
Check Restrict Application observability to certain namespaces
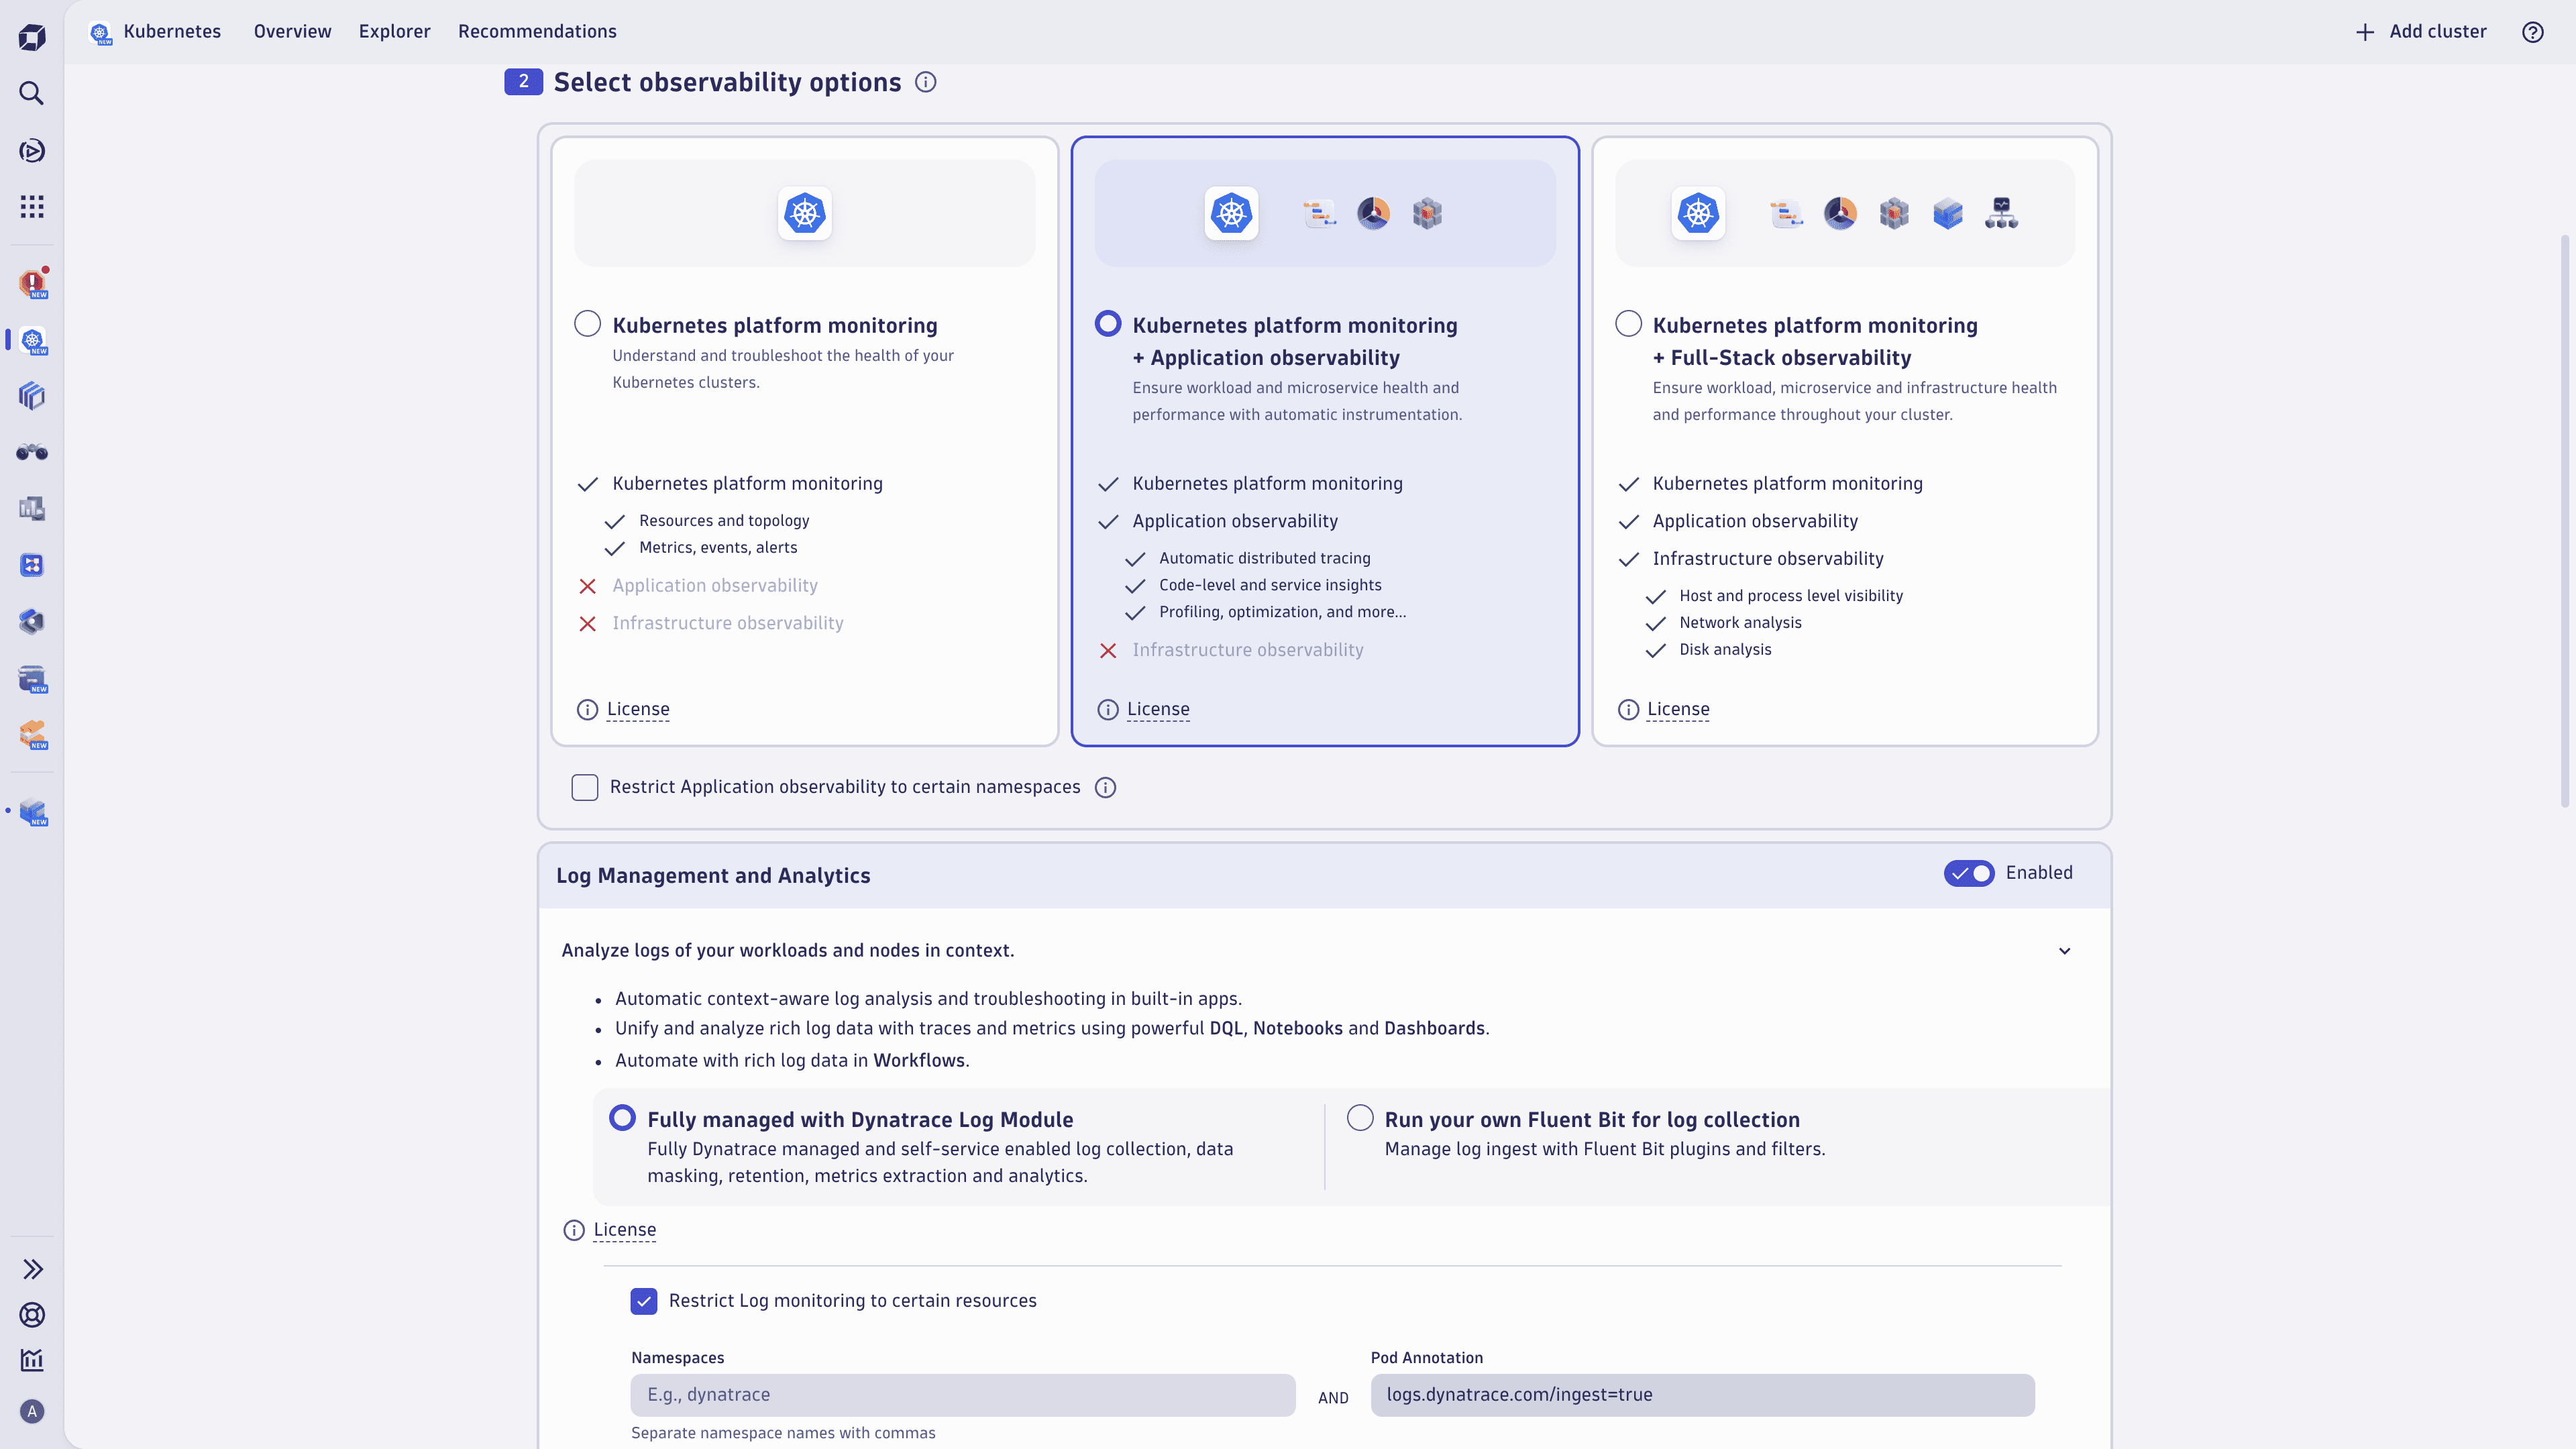tap(585, 788)
